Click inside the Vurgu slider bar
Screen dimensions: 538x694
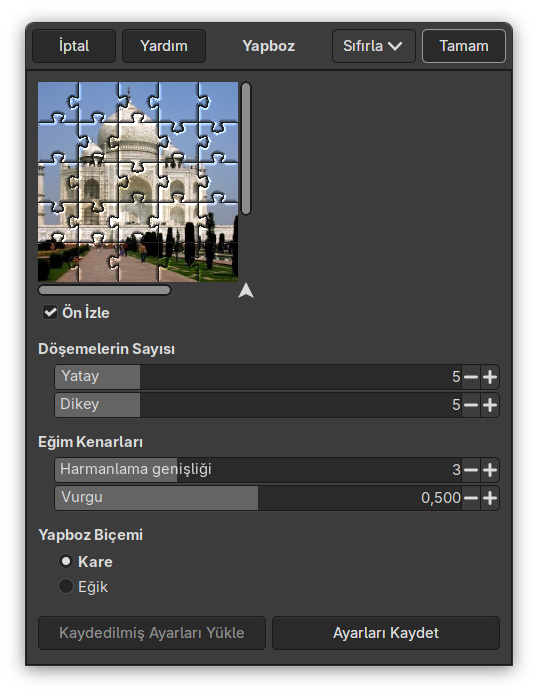coord(258,498)
